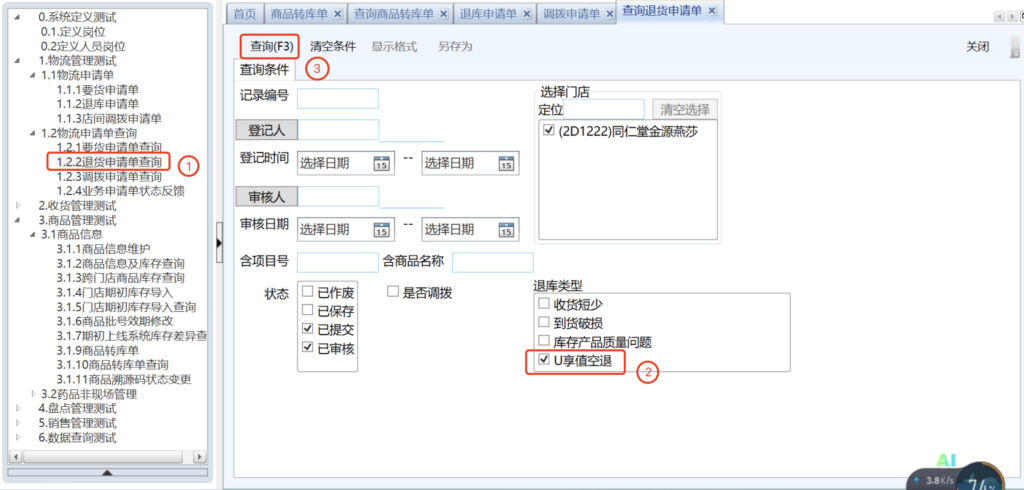Open calendar for 登记时间 end date

pos(506,164)
